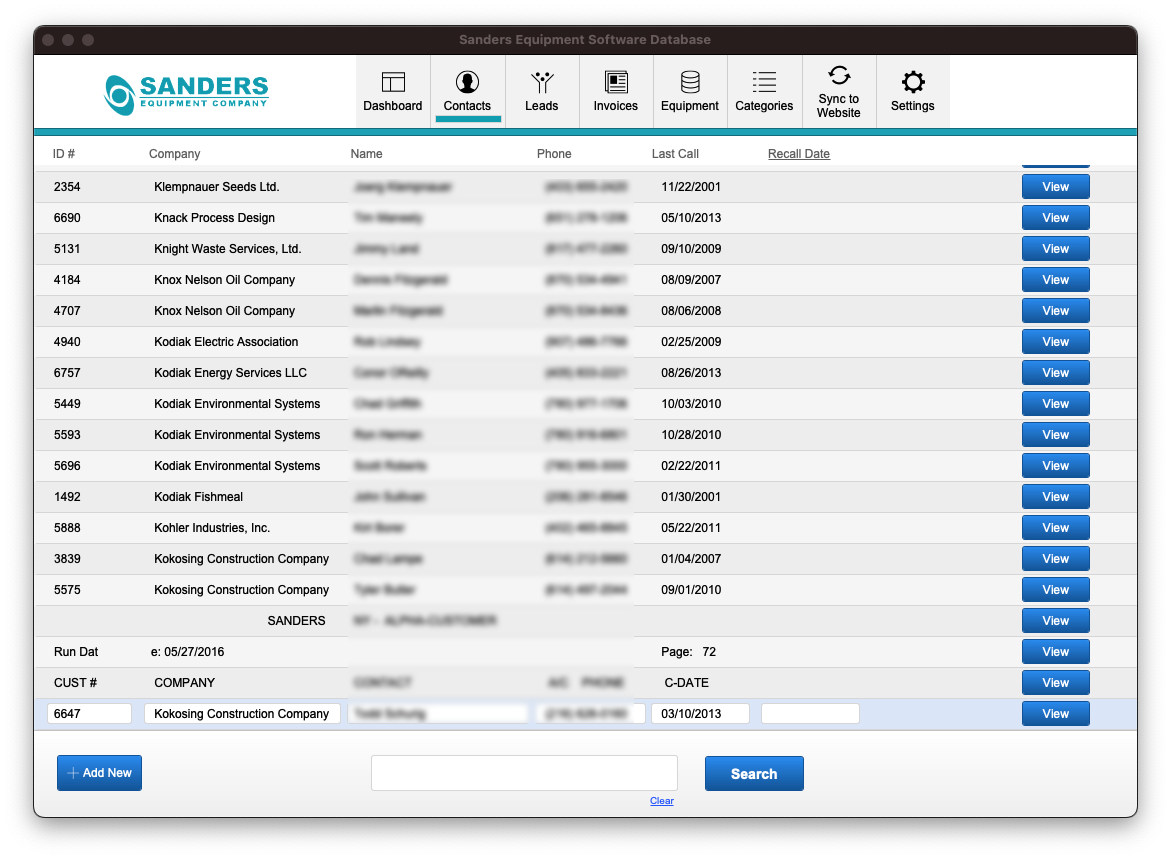
Task: View Klempnauer Seeds Ltd. record
Action: point(1055,187)
